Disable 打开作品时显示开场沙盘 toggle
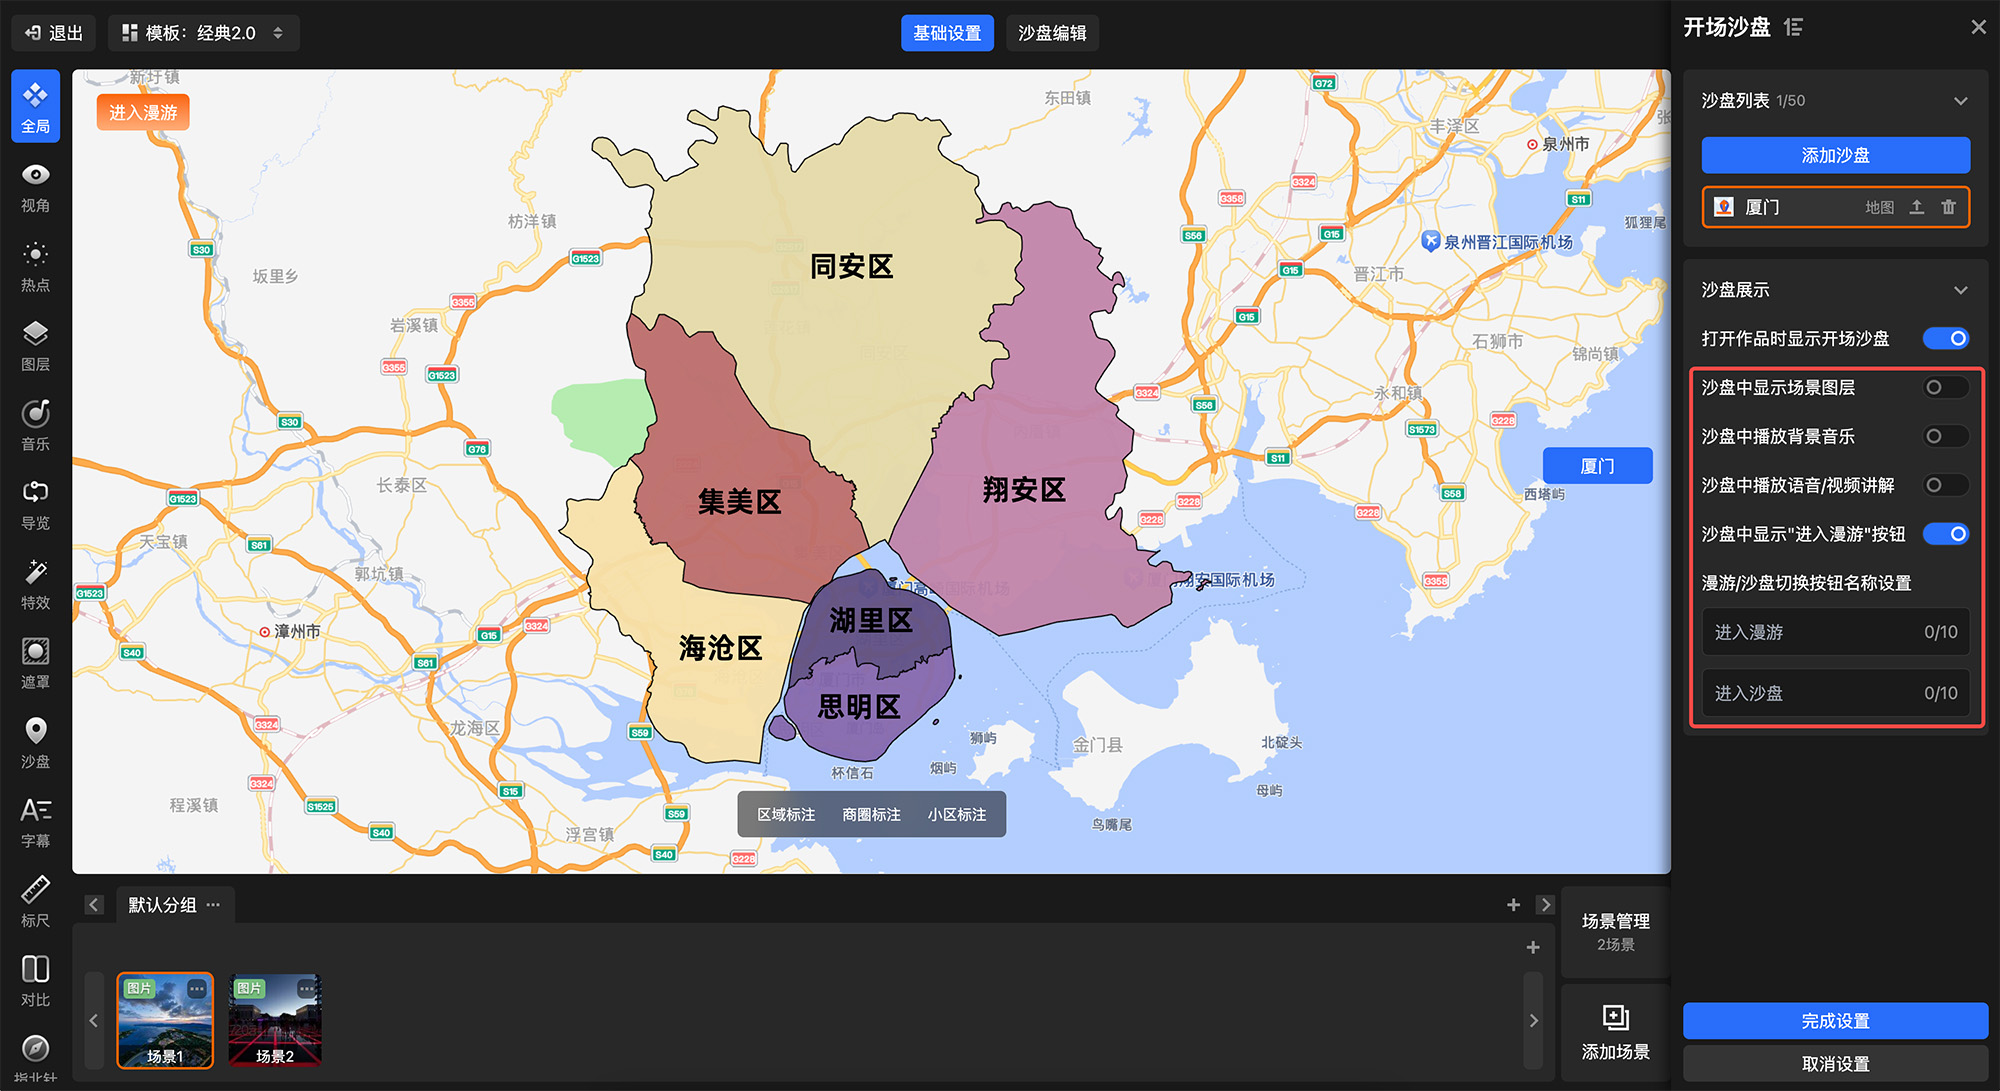Viewport: 2000px width, 1091px height. tap(1945, 338)
